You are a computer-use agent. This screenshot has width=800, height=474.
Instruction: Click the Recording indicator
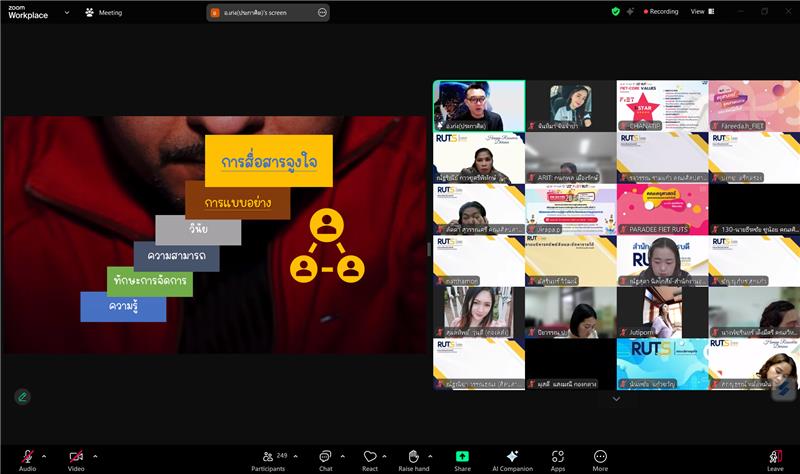661,12
